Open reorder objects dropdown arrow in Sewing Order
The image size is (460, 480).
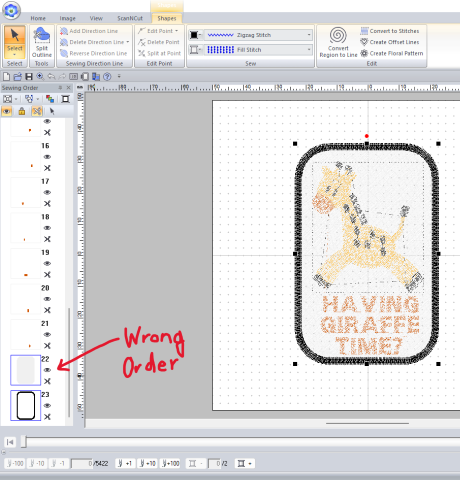pos(38,99)
